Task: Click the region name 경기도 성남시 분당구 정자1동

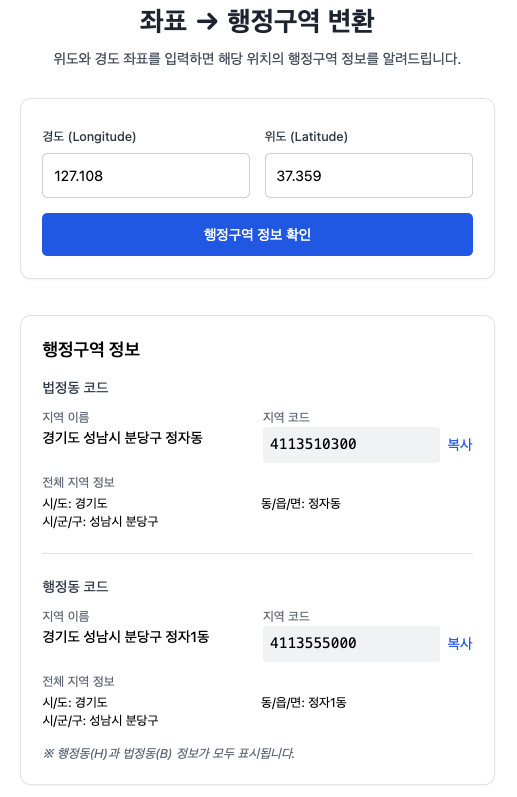Action: pyautogui.click(x=126, y=637)
